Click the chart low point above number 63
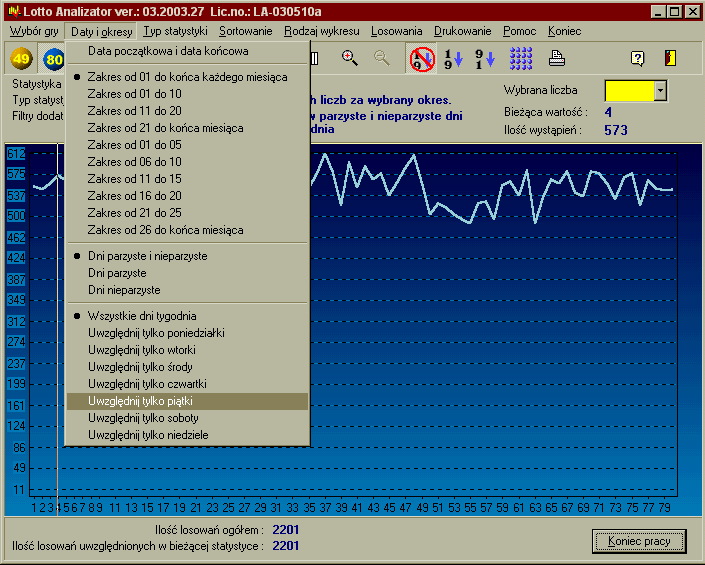Image resolution: width=705 pixels, height=565 pixels. point(535,222)
